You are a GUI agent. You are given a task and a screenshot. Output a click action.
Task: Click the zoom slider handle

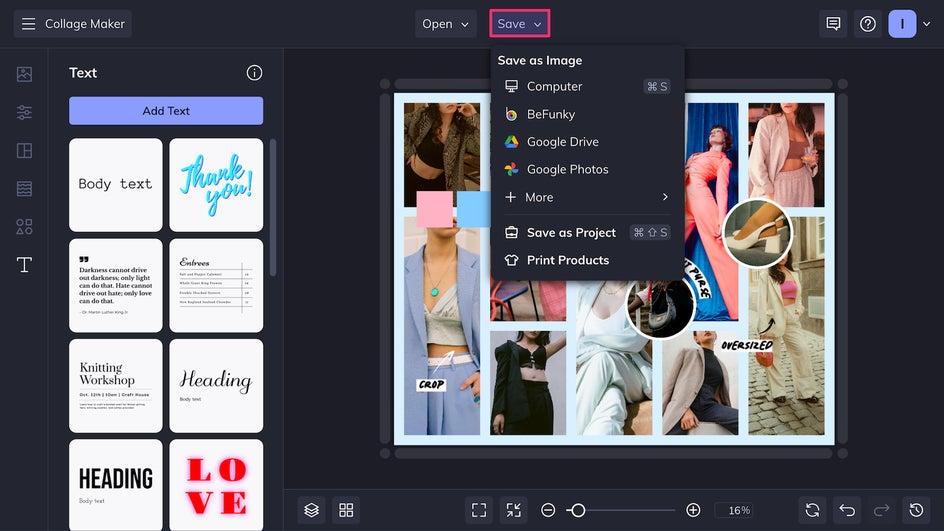578,511
